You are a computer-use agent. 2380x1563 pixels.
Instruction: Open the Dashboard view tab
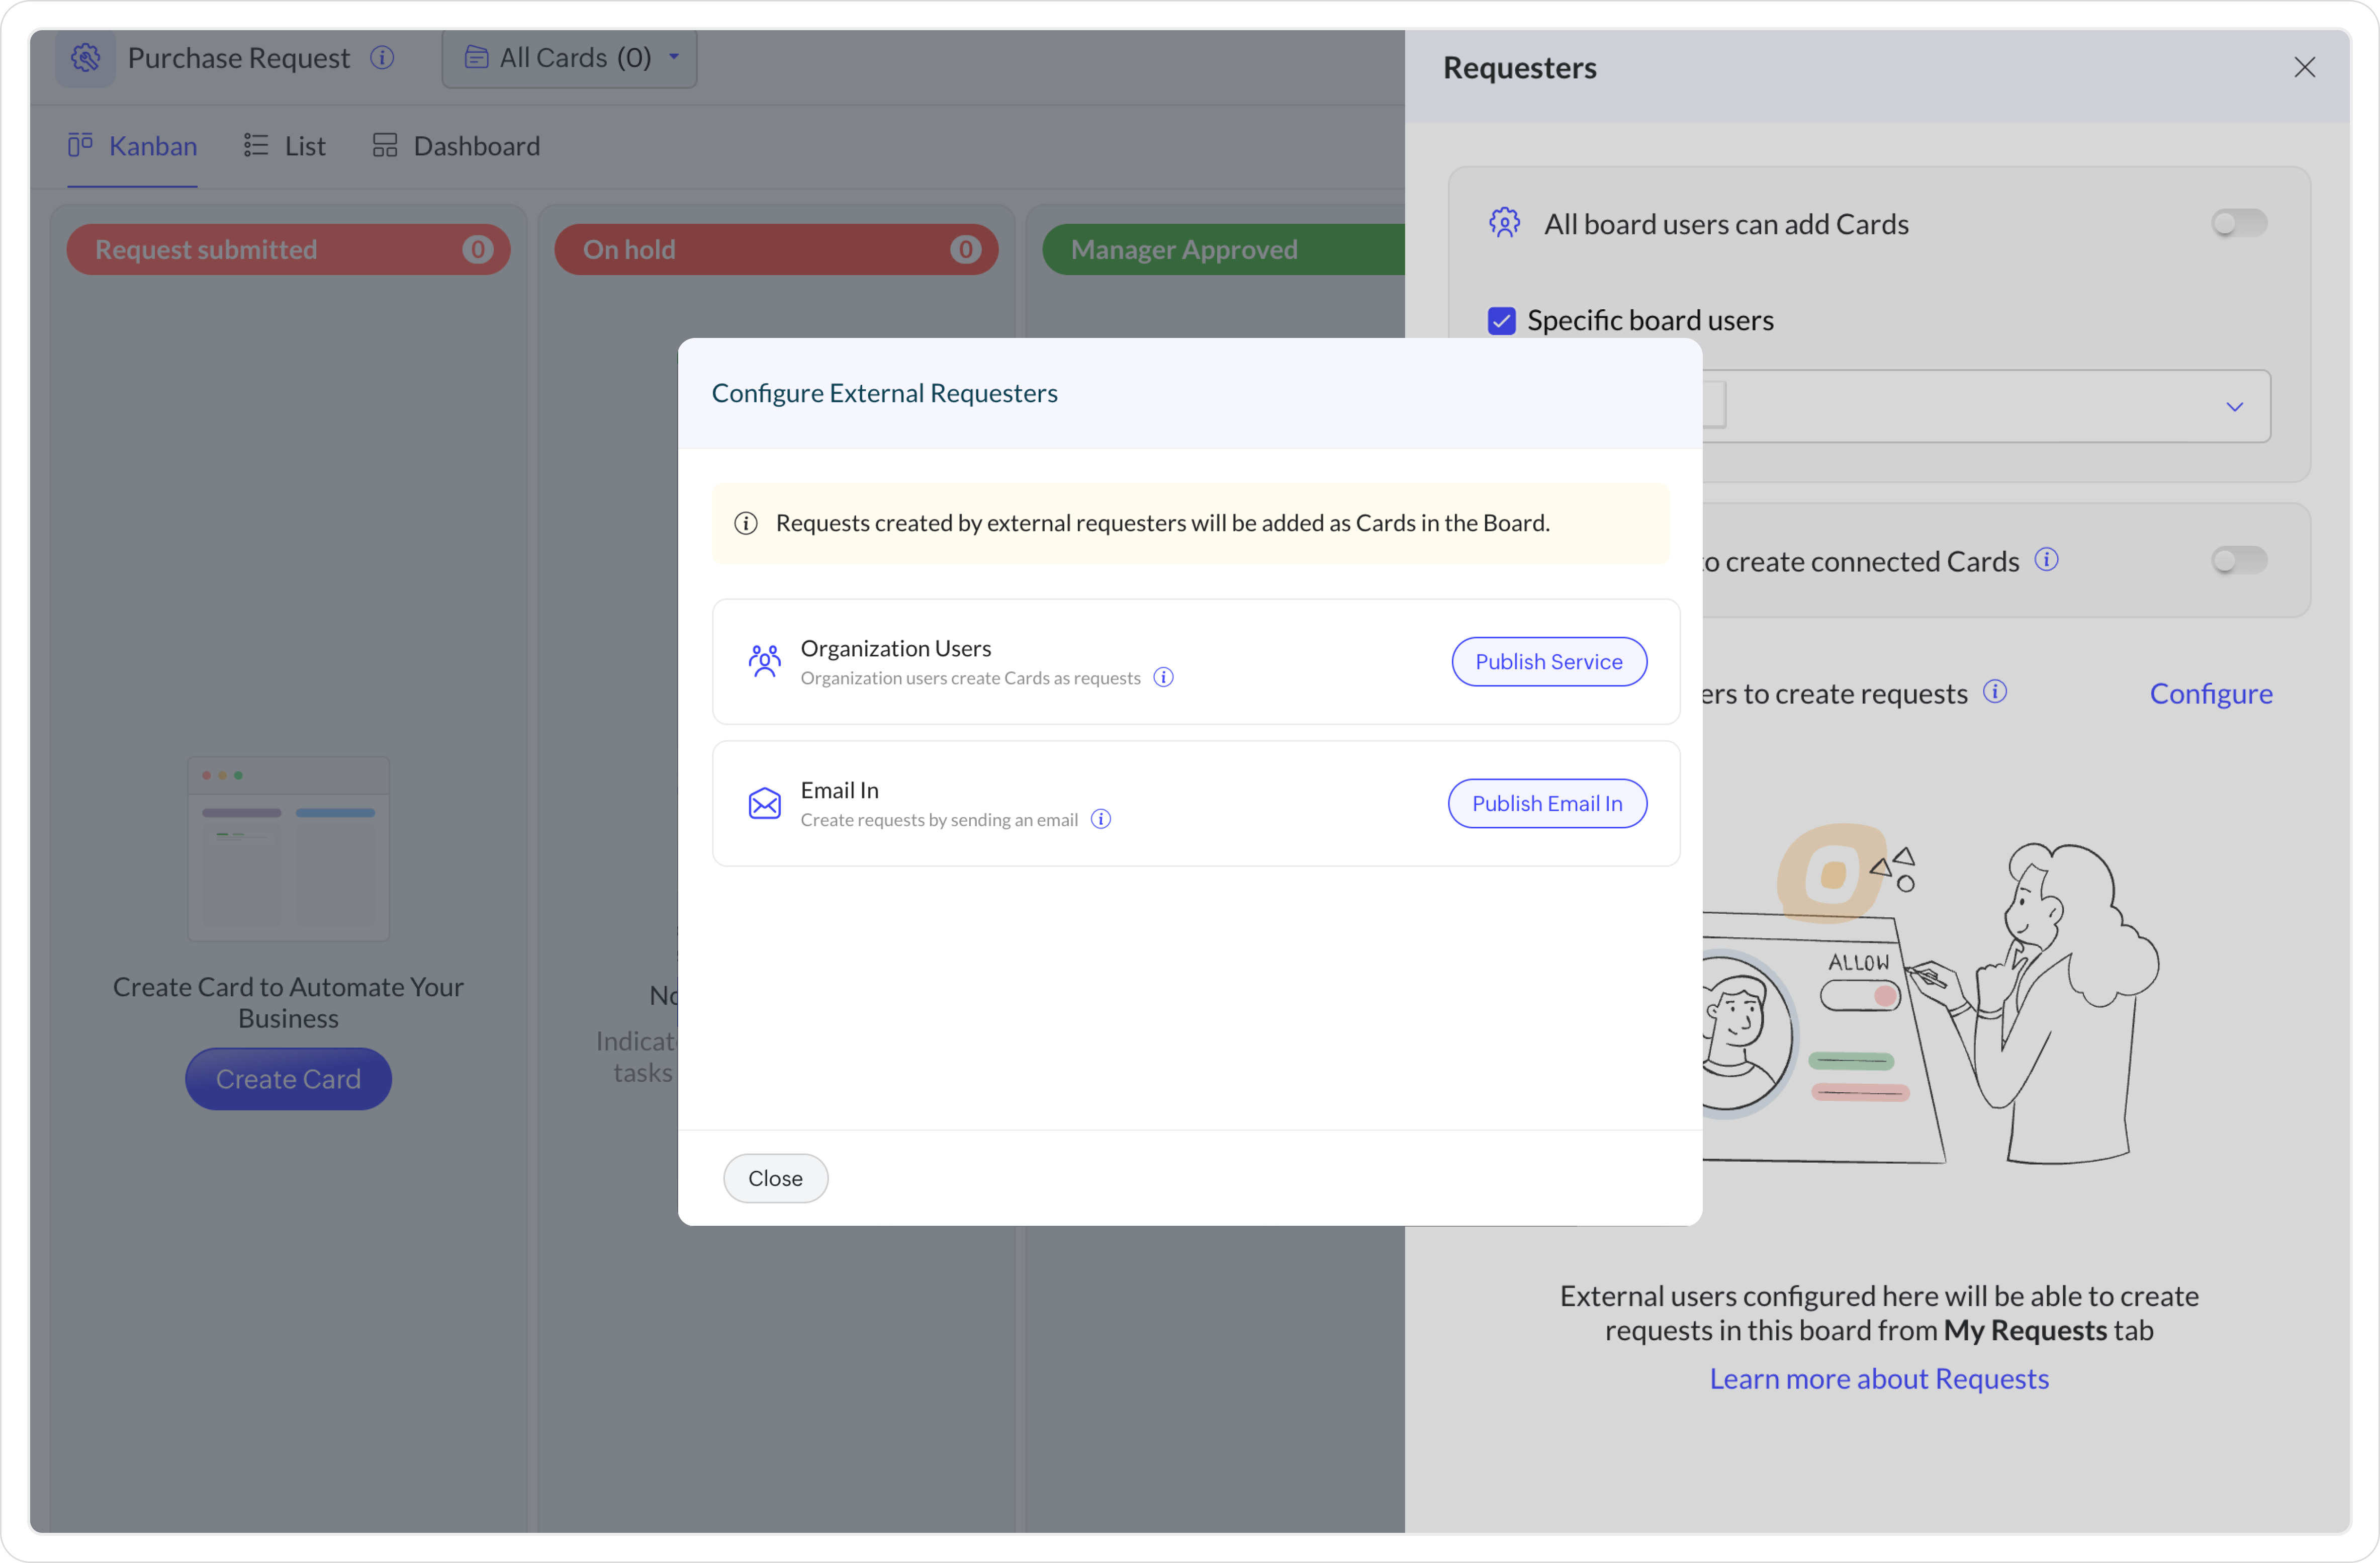pyautogui.click(x=456, y=146)
